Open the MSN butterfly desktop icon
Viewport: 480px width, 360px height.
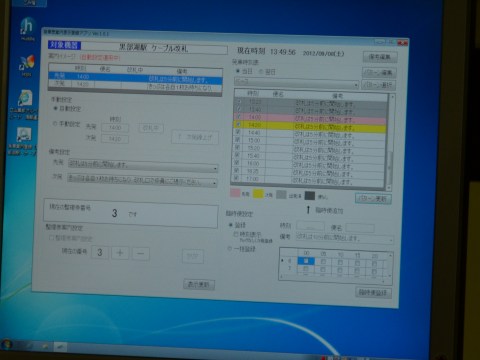[27, 65]
